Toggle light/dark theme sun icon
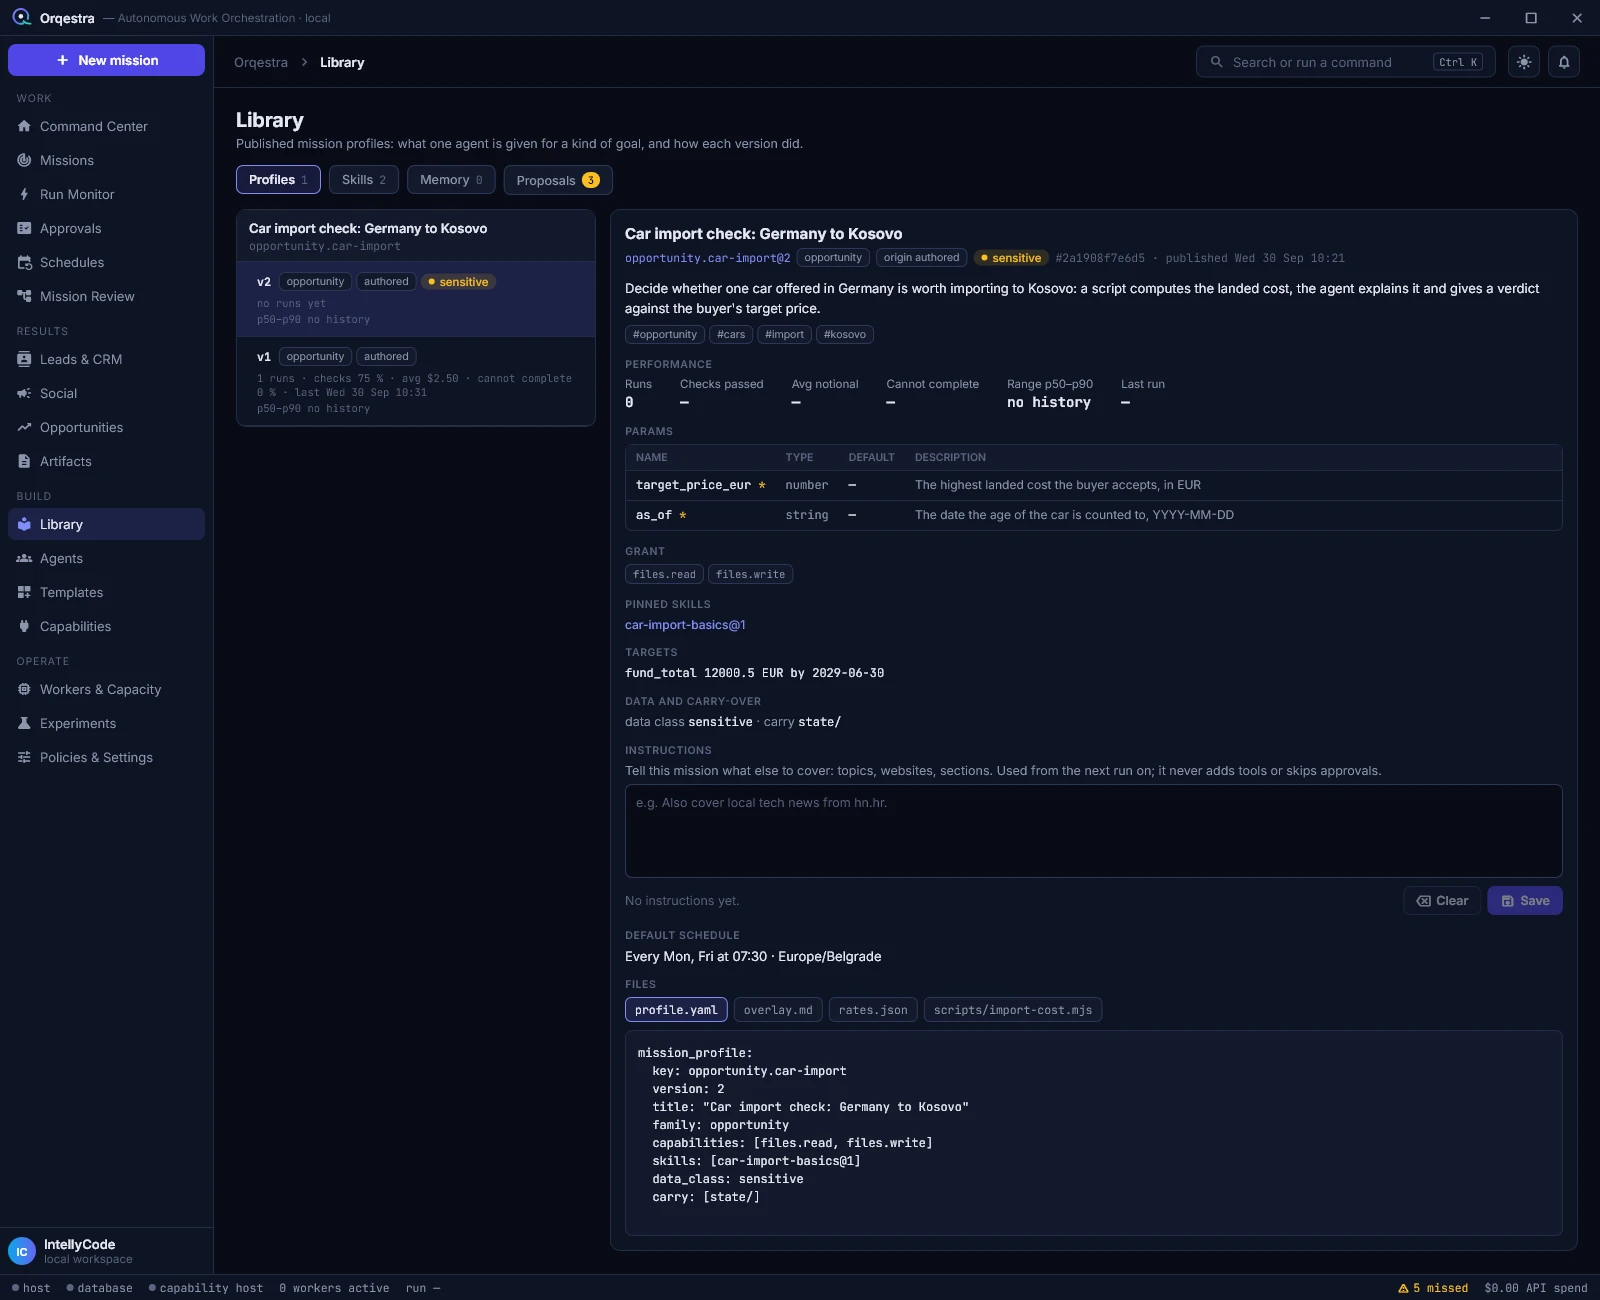The width and height of the screenshot is (1600, 1300). [1524, 62]
